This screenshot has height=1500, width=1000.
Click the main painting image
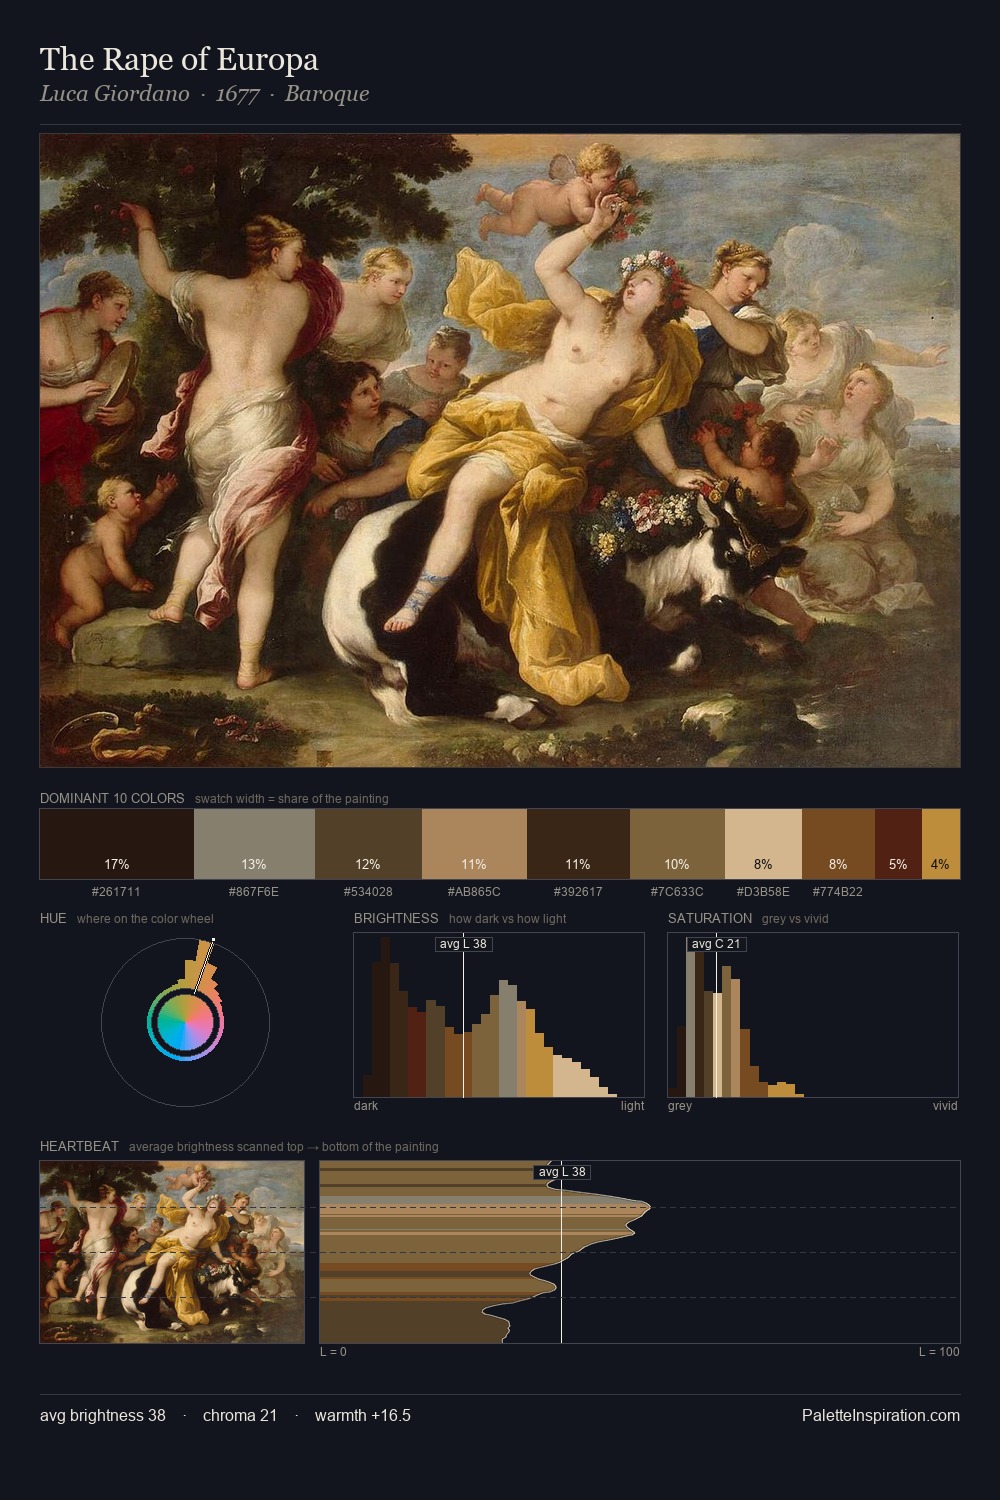click(500, 451)
